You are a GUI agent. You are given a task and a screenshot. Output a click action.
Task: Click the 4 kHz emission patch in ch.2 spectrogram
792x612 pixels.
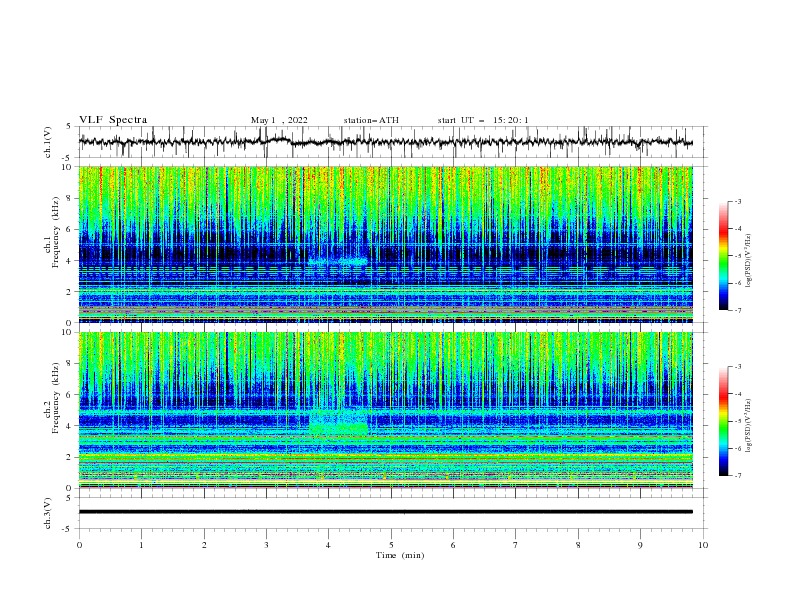[338, 423]
